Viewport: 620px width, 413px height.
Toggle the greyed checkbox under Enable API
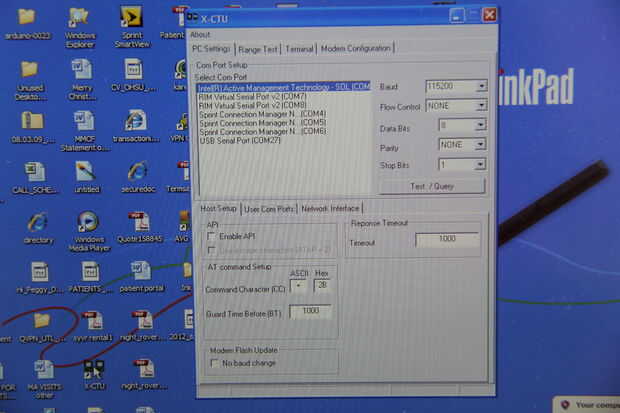(x=212, y=250)
